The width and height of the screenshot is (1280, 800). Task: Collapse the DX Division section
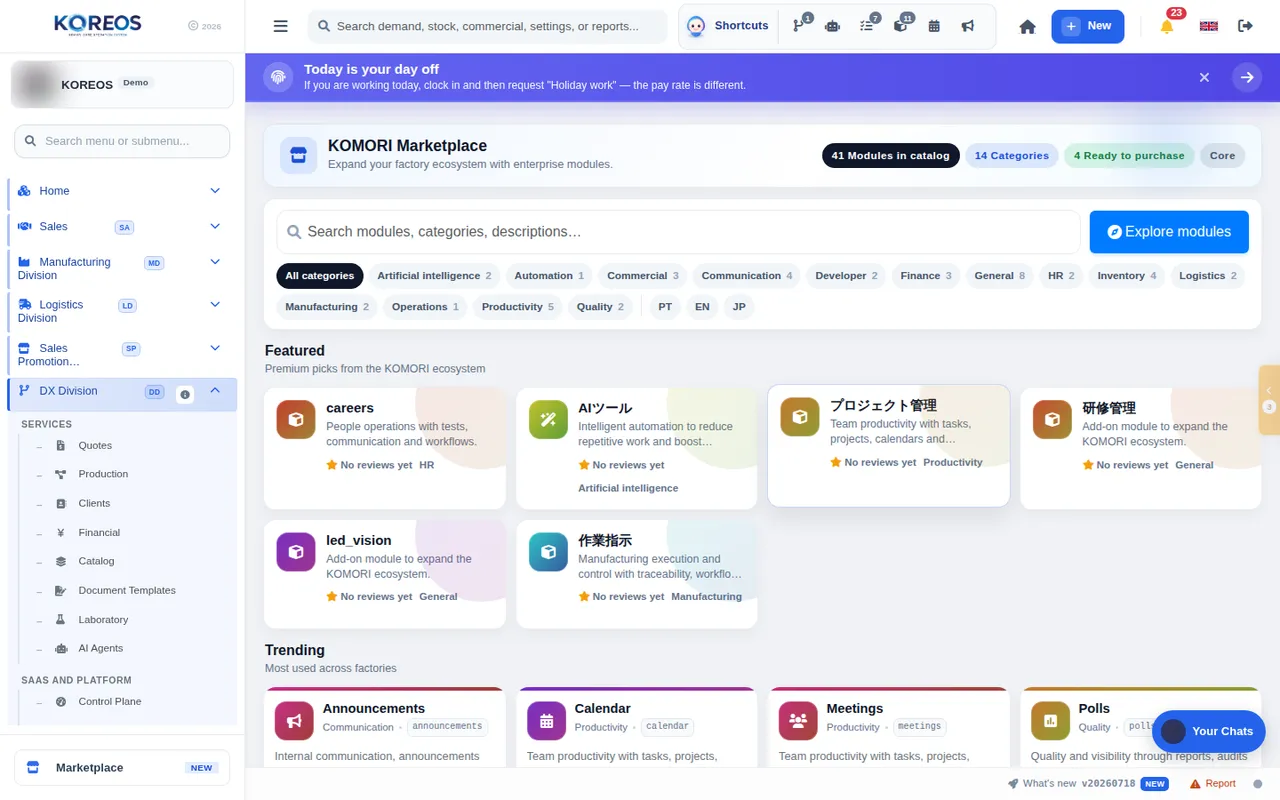tap(123, 394)
